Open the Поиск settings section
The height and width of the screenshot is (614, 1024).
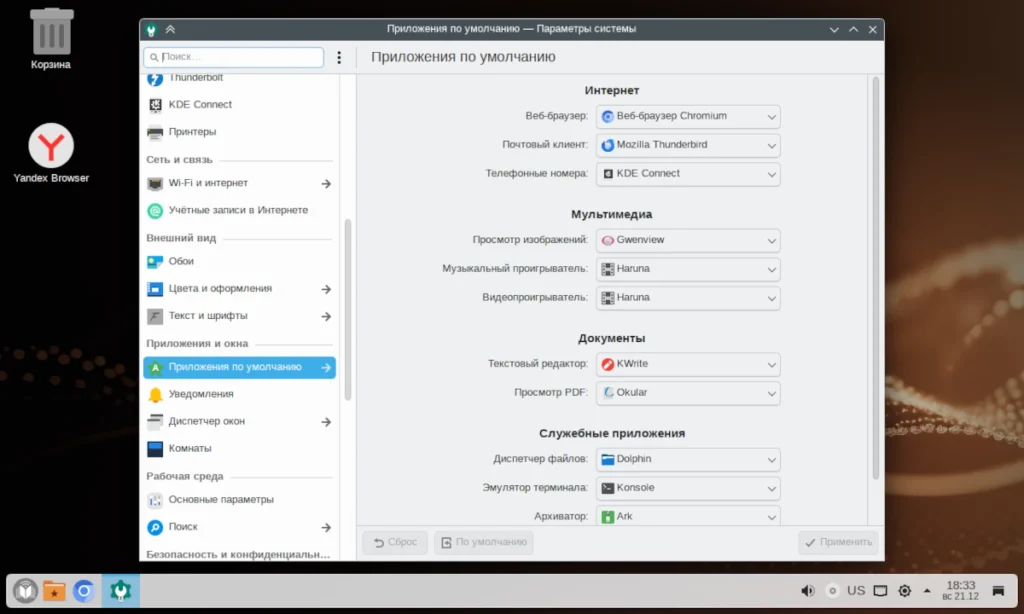[x=239, y=527]
